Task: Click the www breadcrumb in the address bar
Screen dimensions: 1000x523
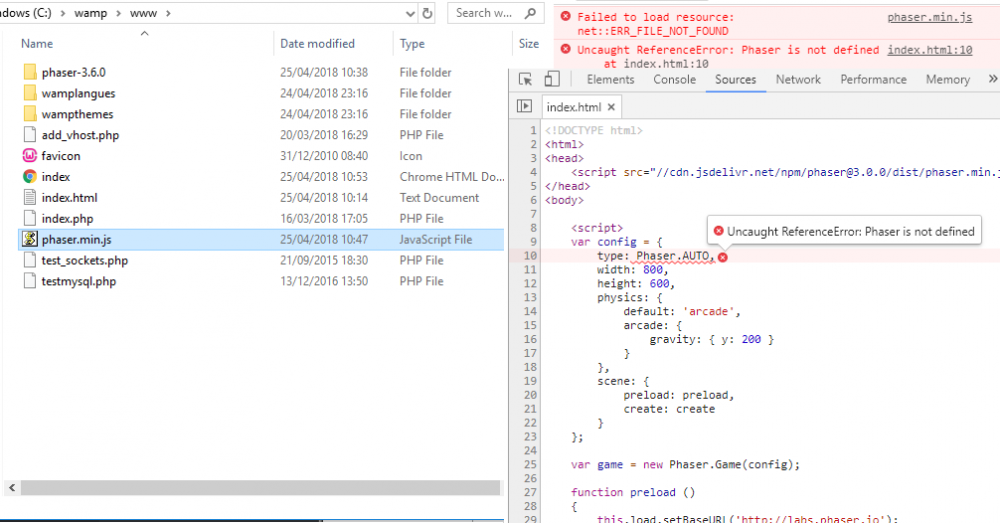Action: (x=143, y=13)
